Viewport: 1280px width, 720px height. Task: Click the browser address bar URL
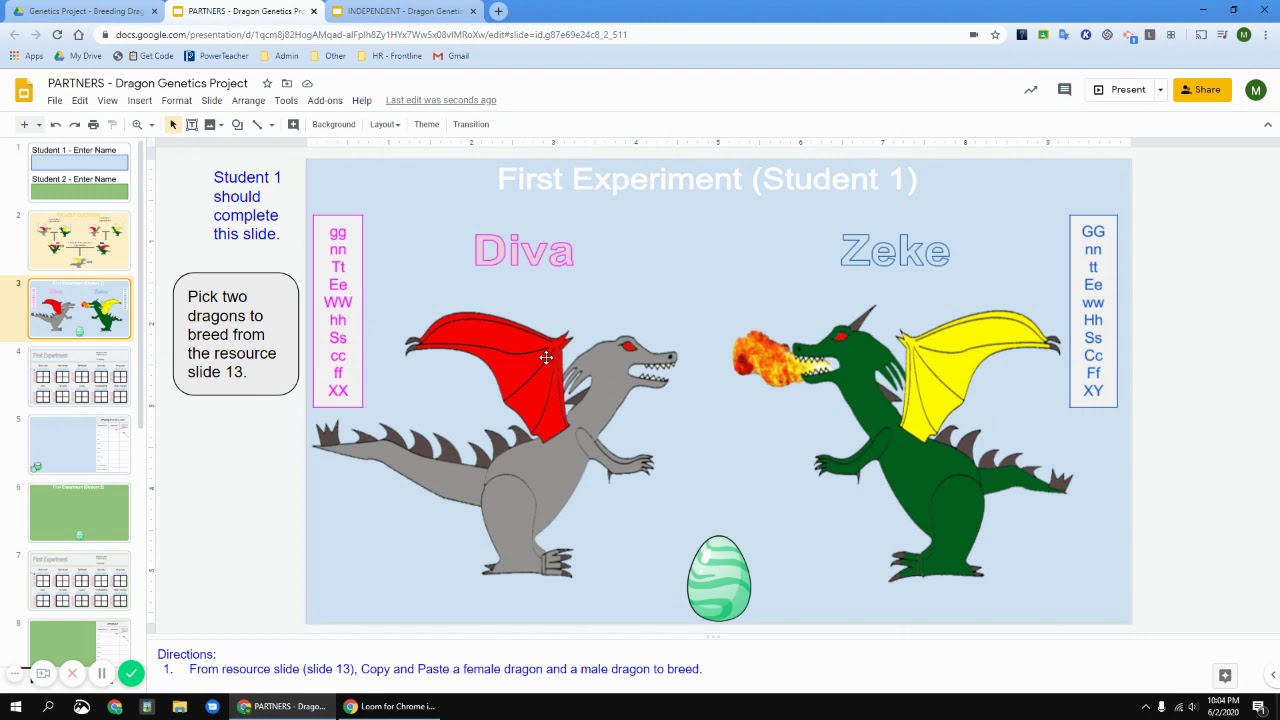(371, 34)
